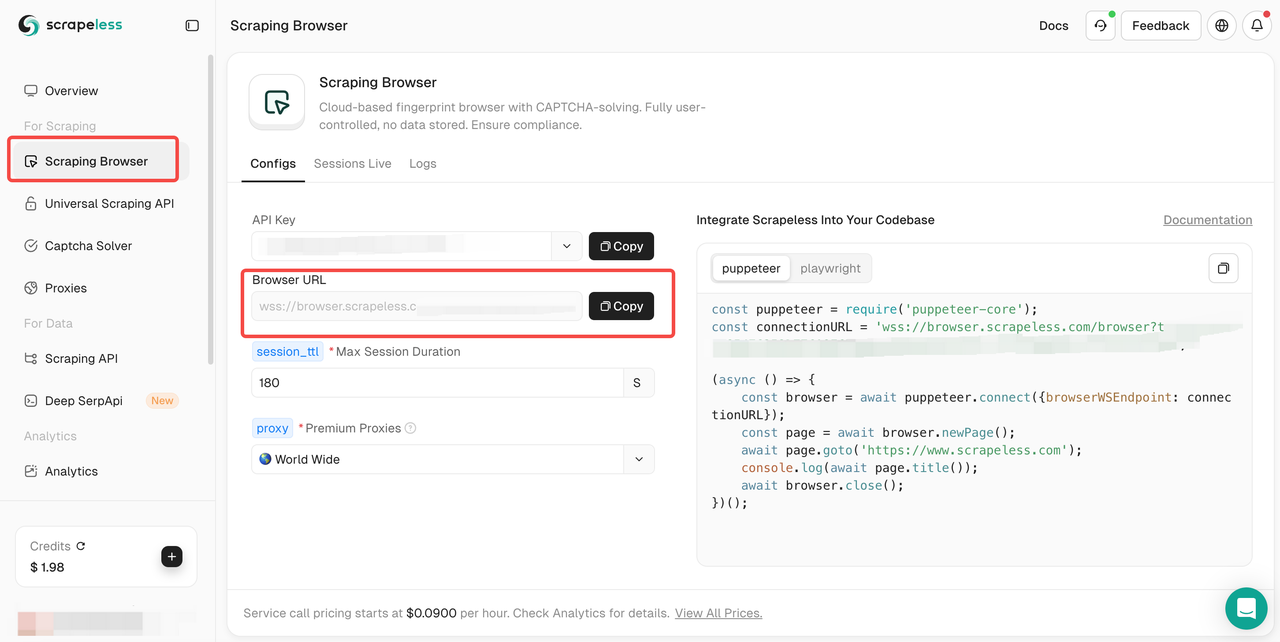Open Universal Scraping API page
This screenshot has width=1280, height=642.
click(x=98, y=203)
